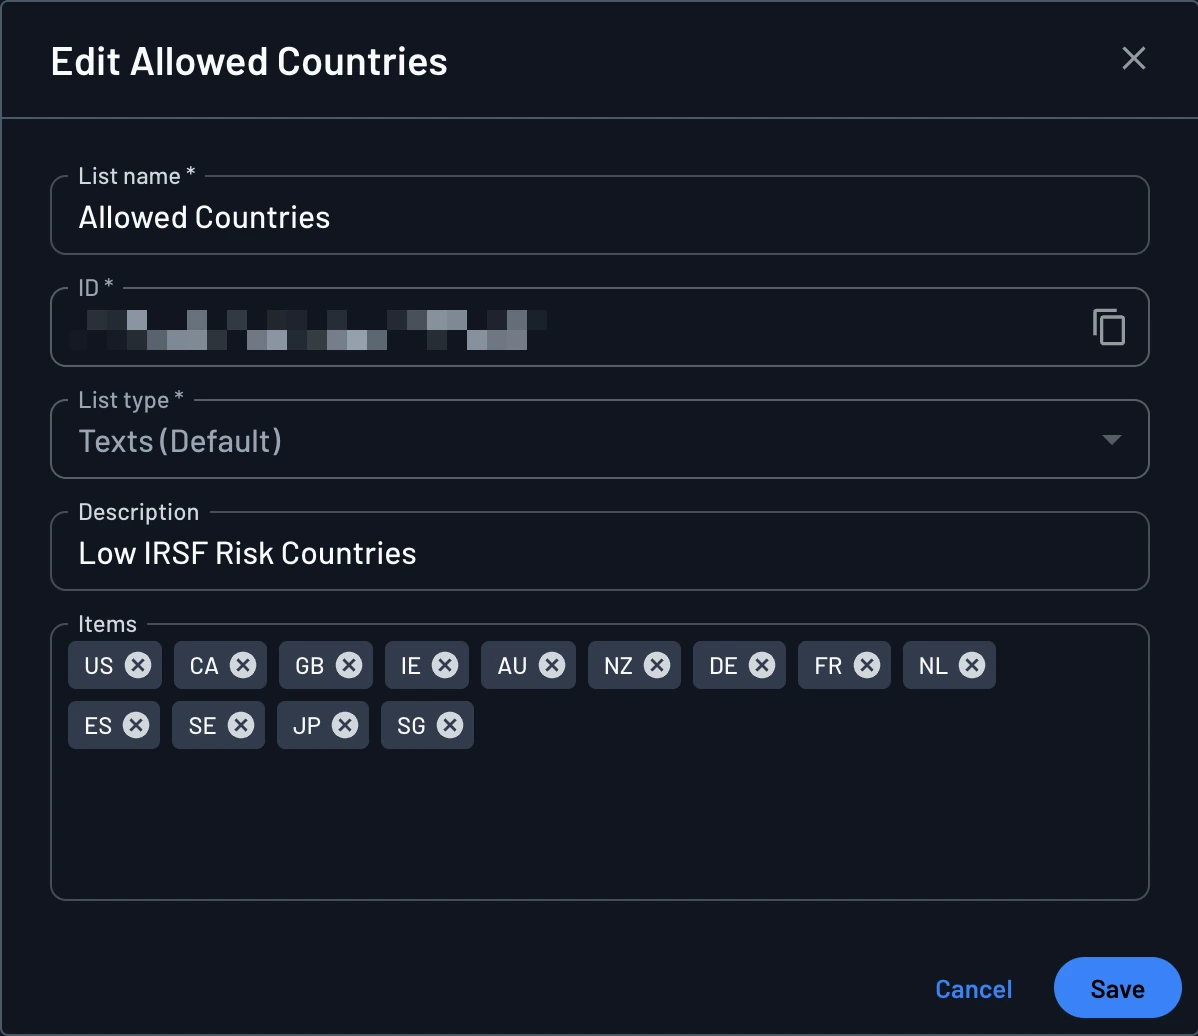Open the List type dropdown
The width and height of the screenshot is (1198, 1036).
coord(600,440)
